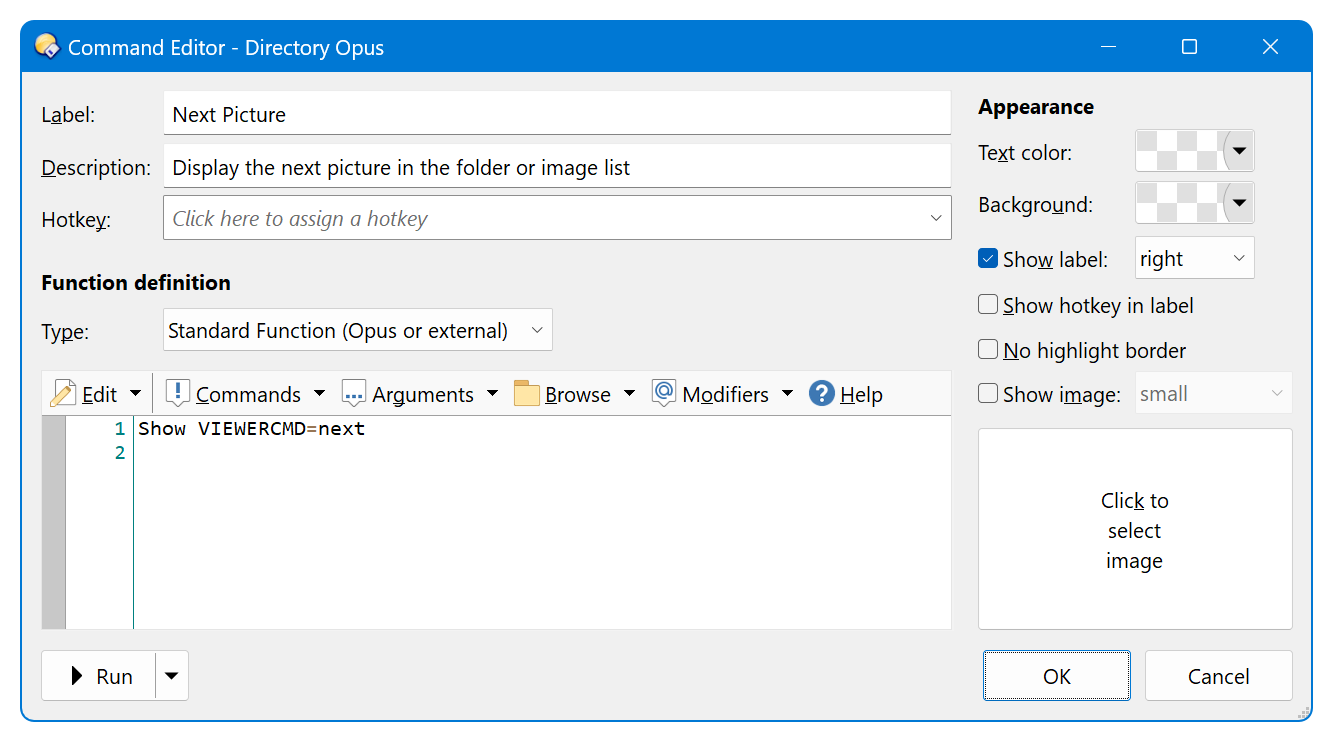Screen dimensions: 1333x742
Task: Pick a Text color swatch
Action: pos(1180,151)
